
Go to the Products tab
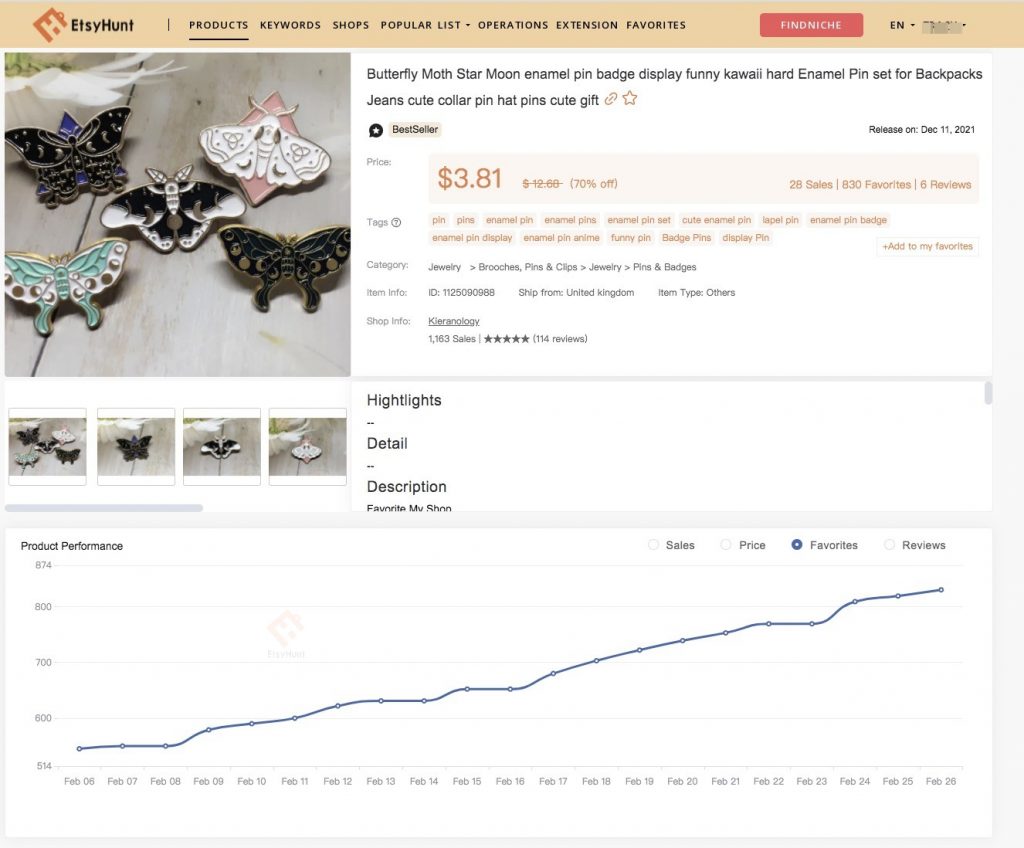pos(218,25)
